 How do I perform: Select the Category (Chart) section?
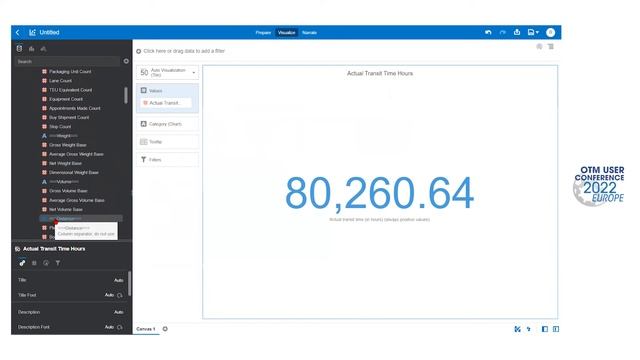pos(167,124)
